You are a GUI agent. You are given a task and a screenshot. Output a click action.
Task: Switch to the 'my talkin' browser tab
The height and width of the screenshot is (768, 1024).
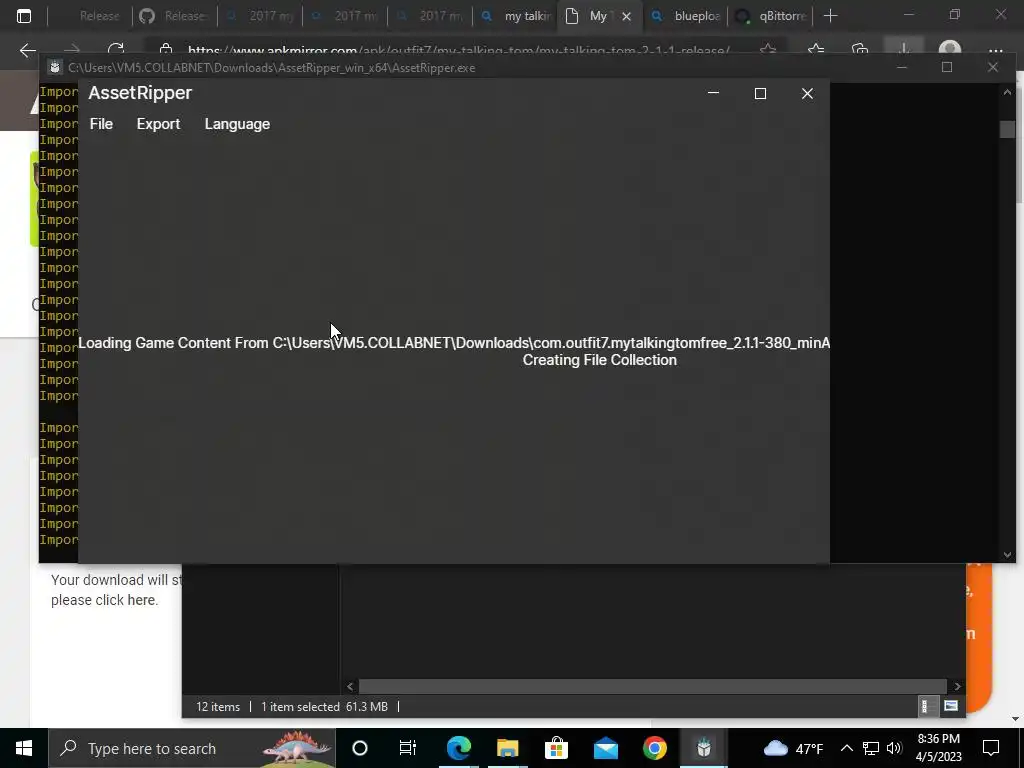coord(515,16)
